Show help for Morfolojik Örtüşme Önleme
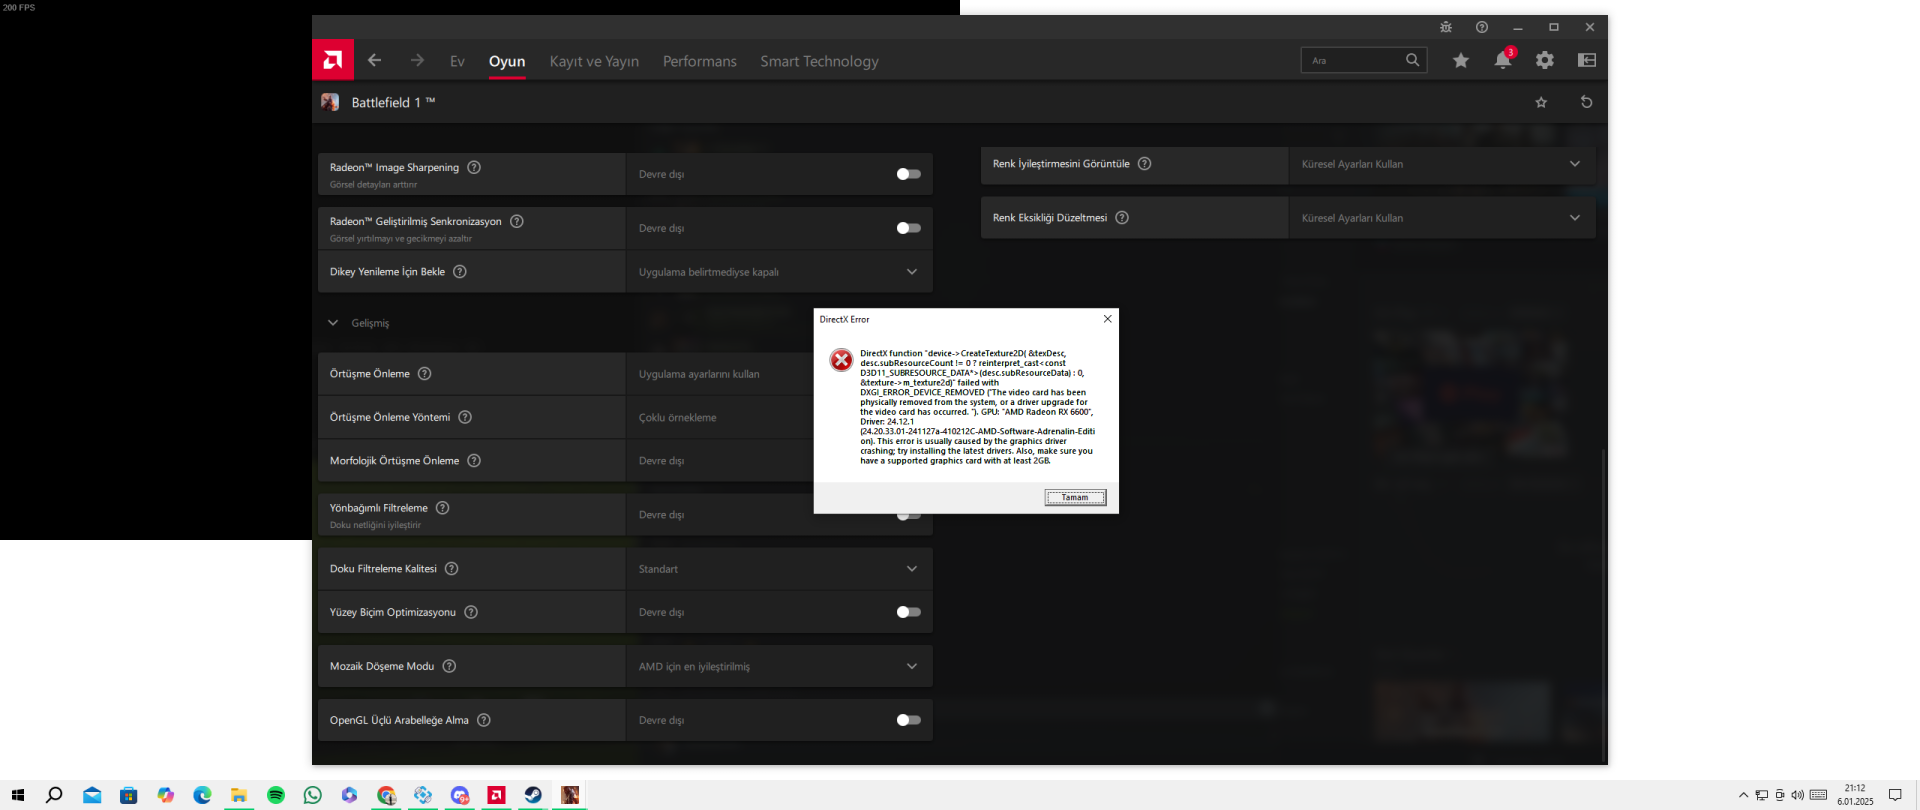The width and height of the screenshot is (1920, 810). [x=474, y=460]
